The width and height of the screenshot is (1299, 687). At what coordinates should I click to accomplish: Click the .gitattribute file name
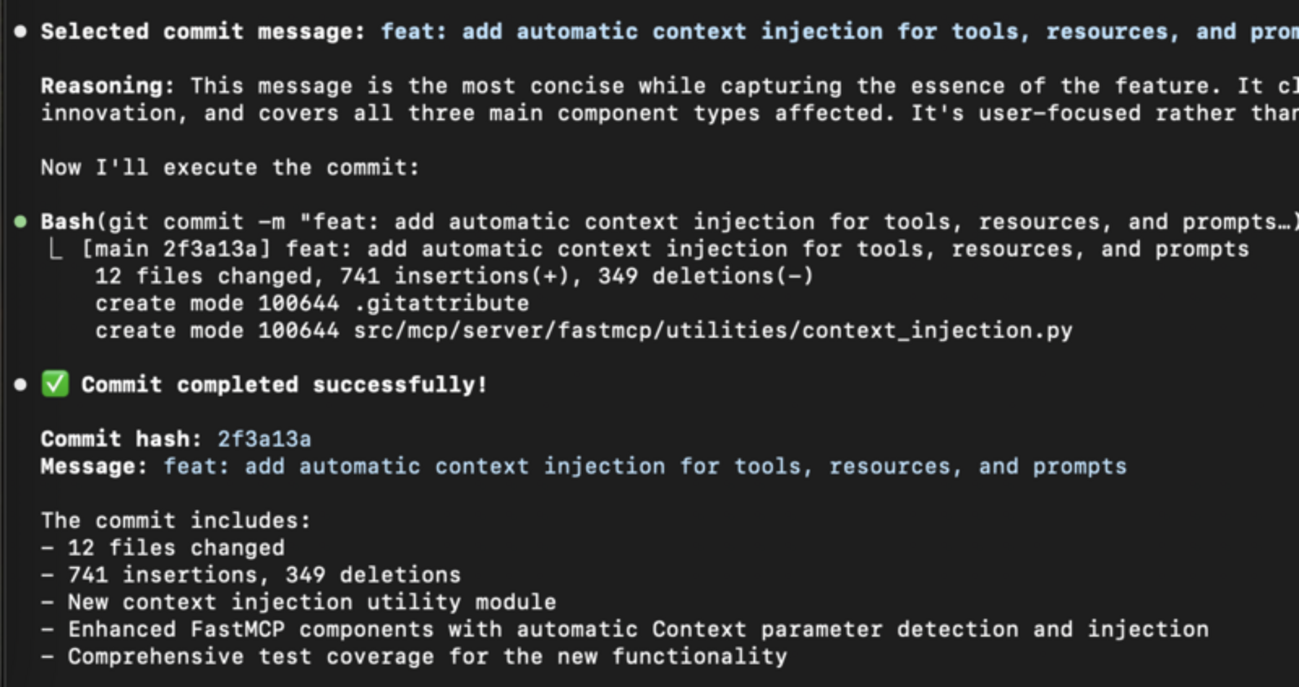coord(441,303)
